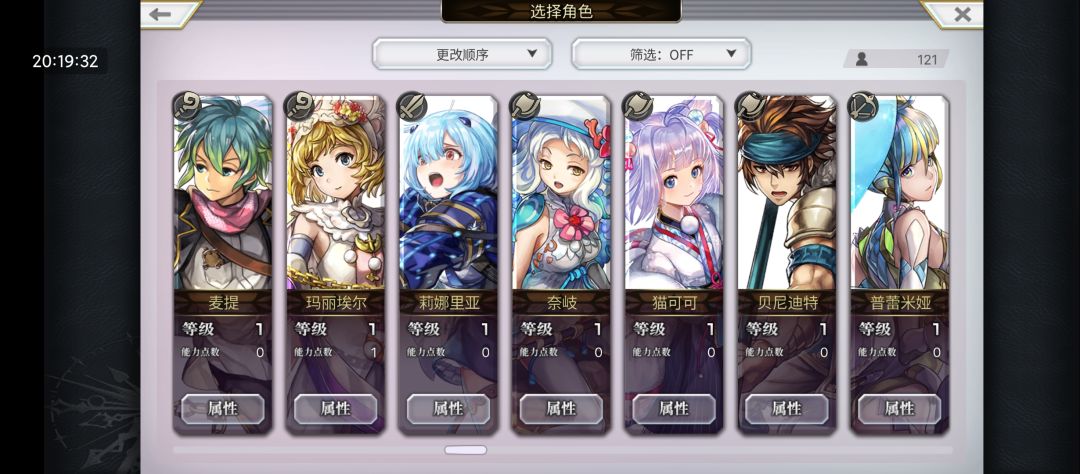1080x474 pixels.
Task: Select 莉娜里亚's character portrait
Action: (448, 193)
